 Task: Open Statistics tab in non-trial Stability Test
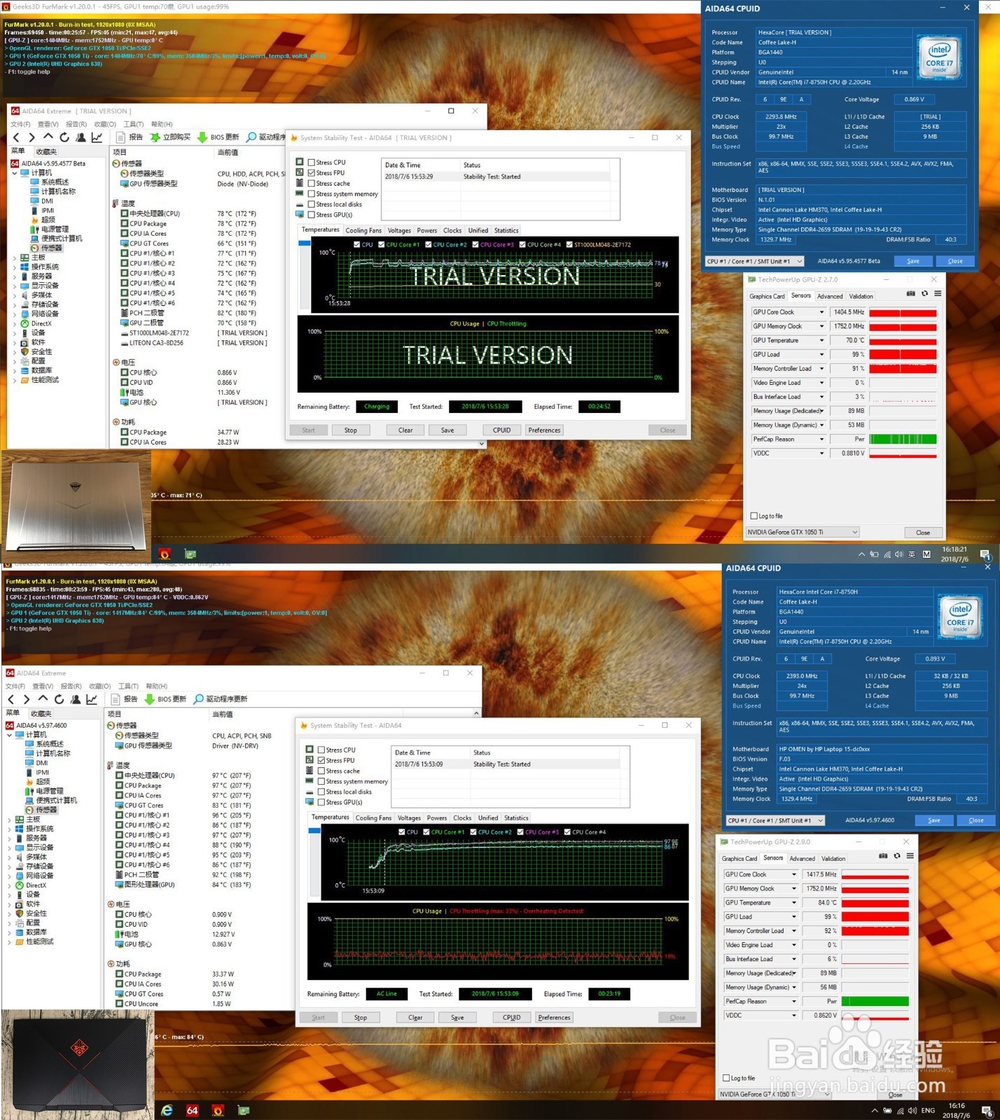(x=516, y=818)
